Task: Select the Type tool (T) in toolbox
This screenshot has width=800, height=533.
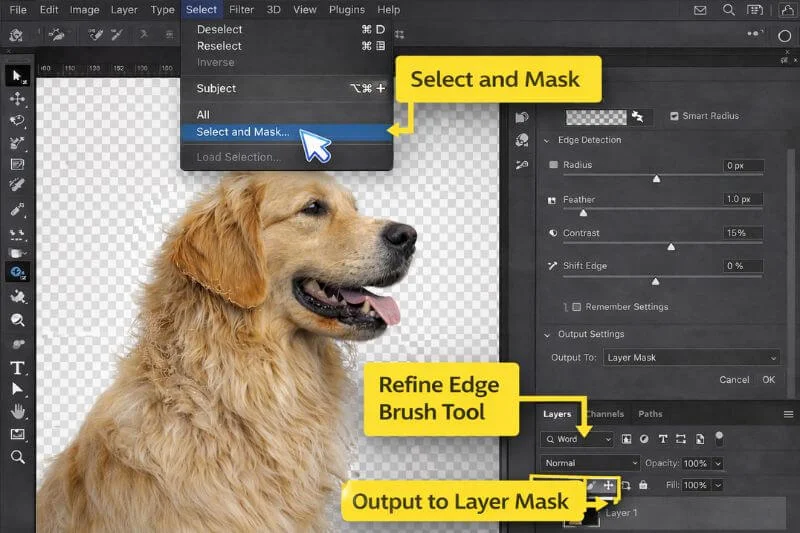Action: tap(17, 368)
